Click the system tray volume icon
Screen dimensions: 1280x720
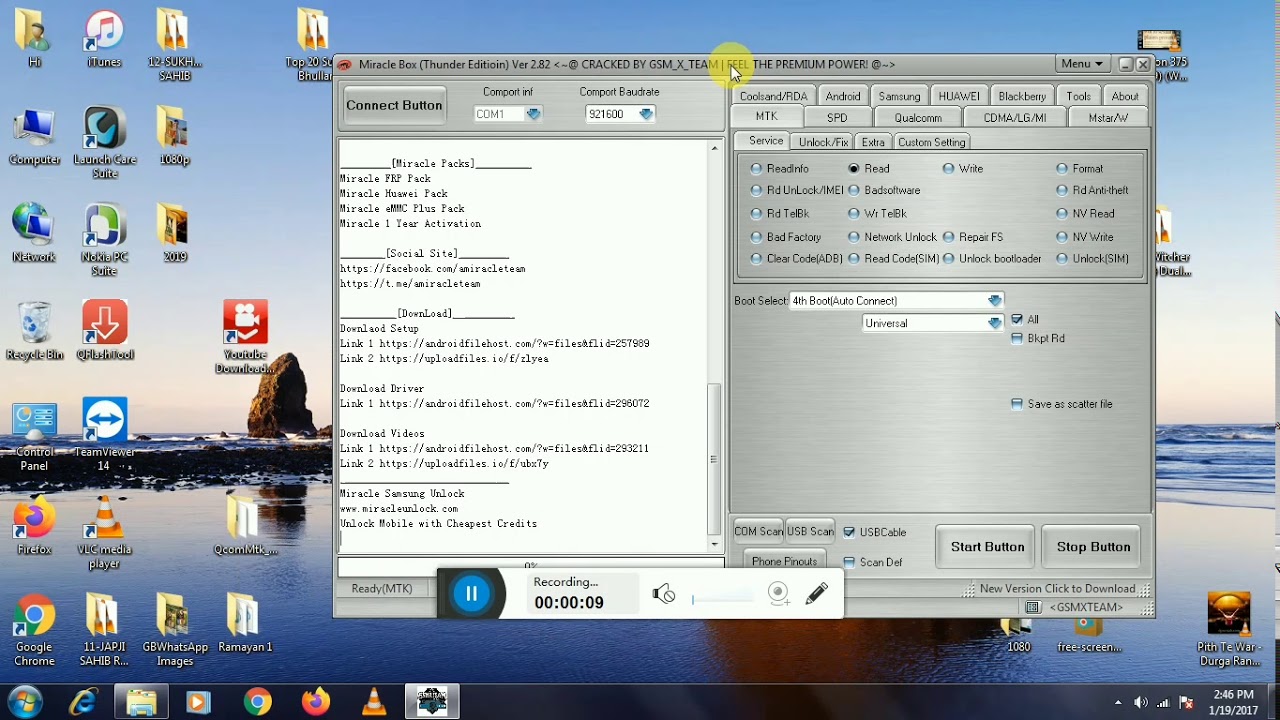[1141, 702]
